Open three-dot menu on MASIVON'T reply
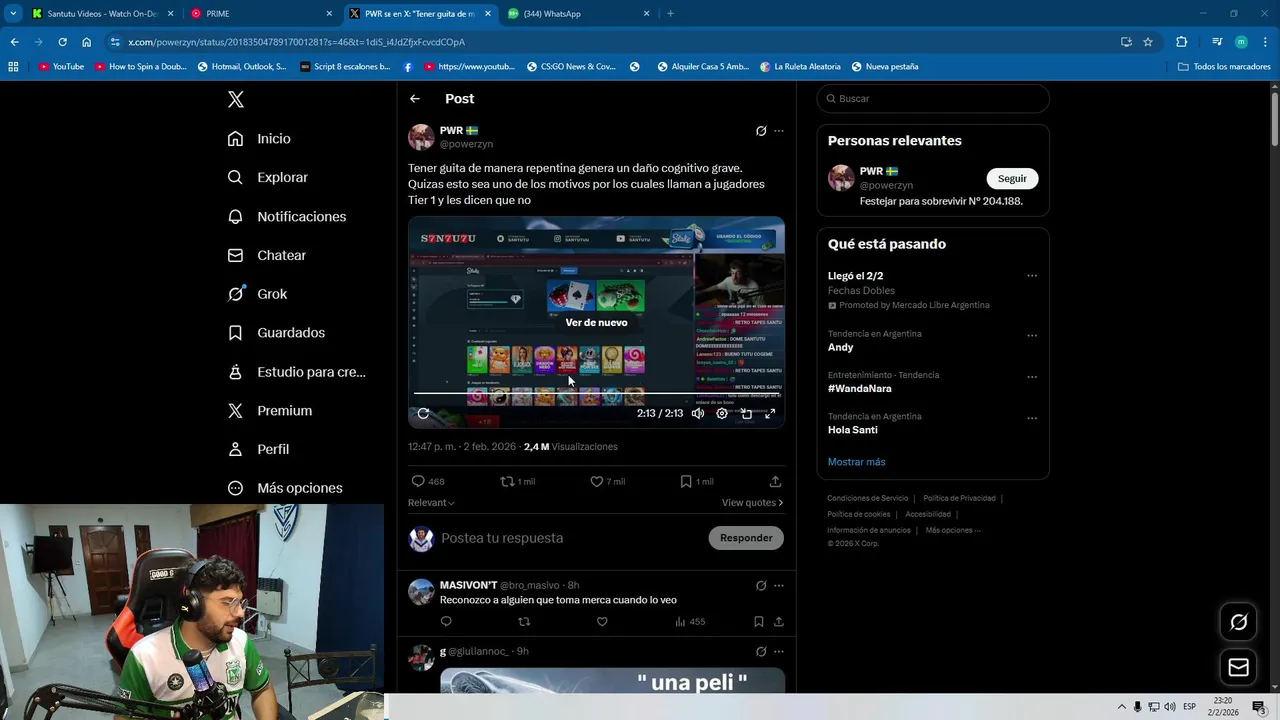Viewport: 1280px width, 720px height. (x=779, y=585)
